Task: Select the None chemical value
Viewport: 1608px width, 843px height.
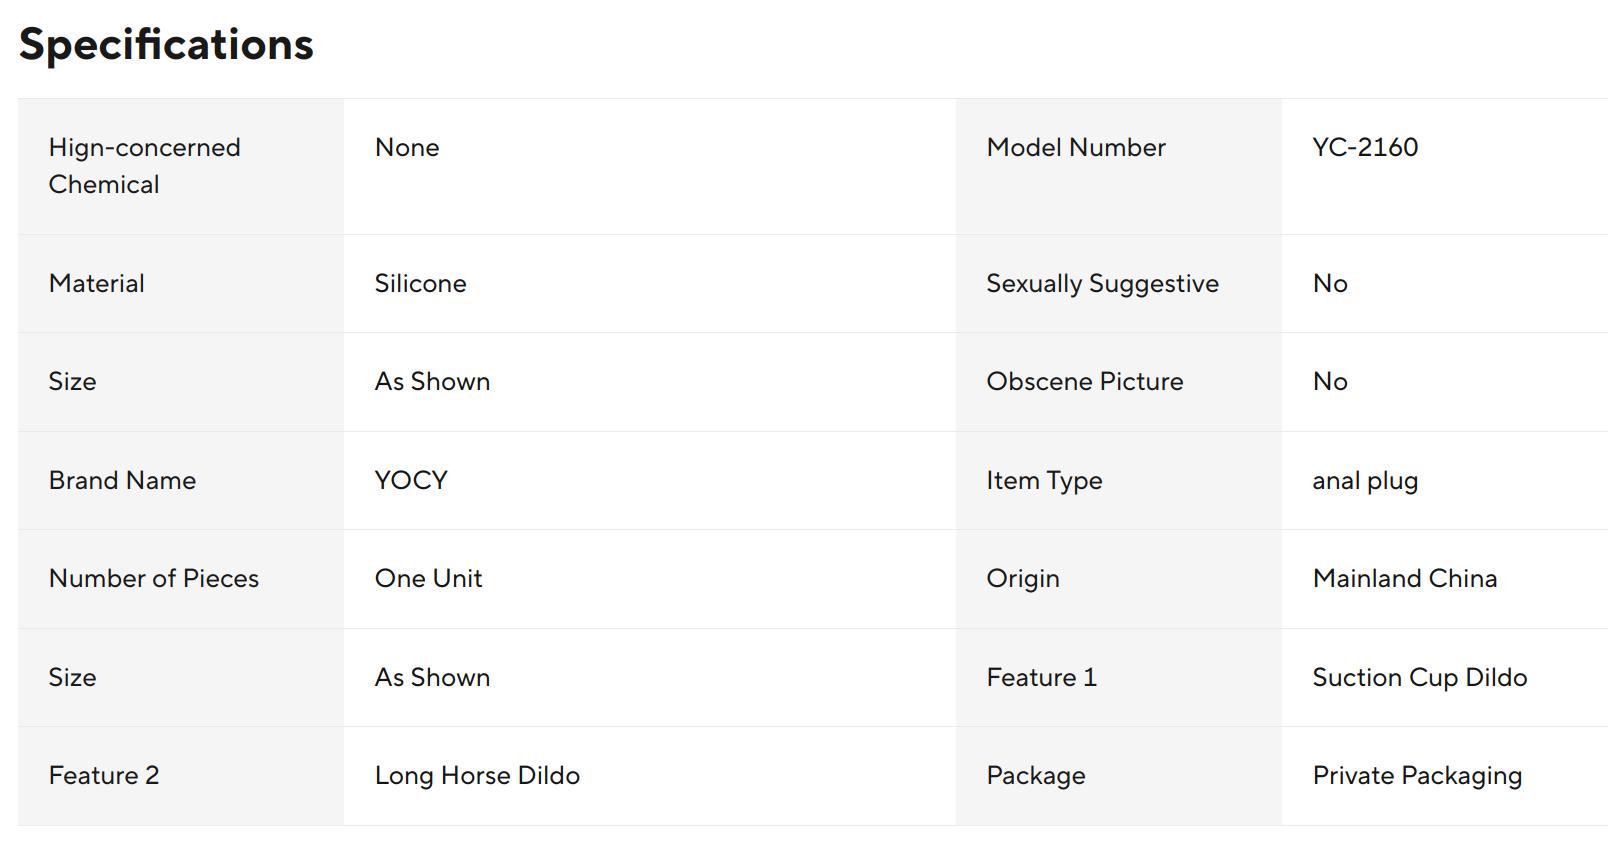Action: tap(407, 147)
